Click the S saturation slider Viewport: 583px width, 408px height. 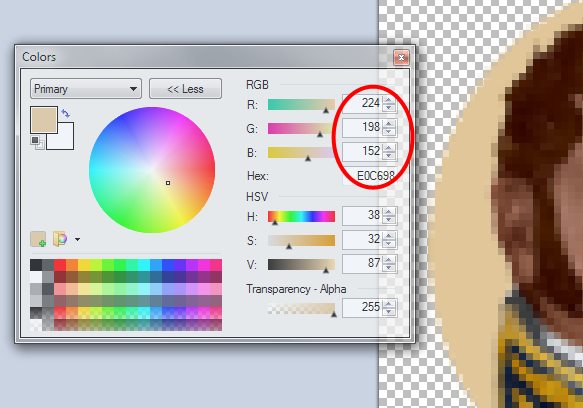[x=302, y=240]
